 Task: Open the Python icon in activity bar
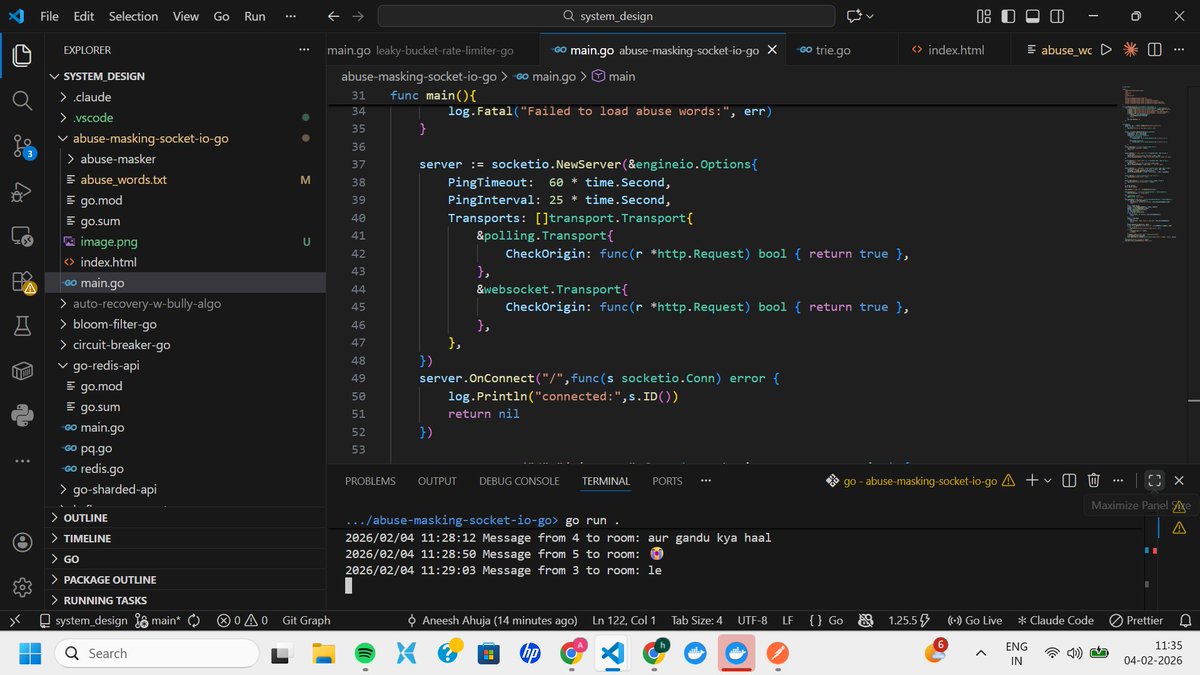pos(22,415)
